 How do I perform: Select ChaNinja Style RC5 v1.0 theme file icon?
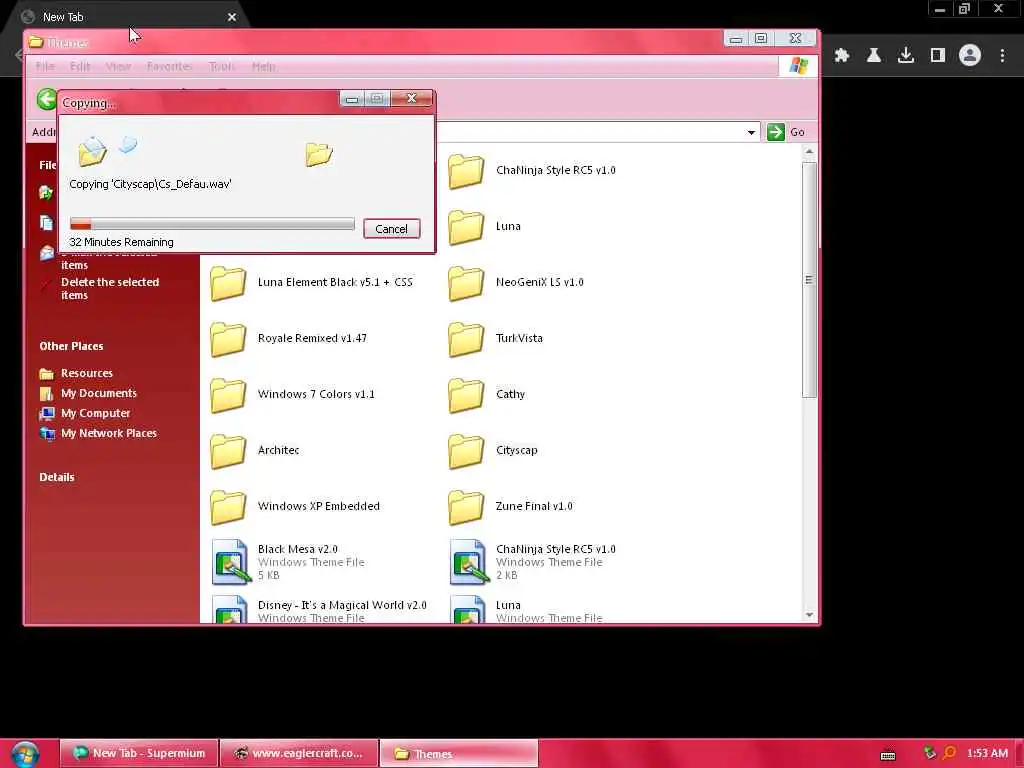pyautogui.click(x=468, y=562)
